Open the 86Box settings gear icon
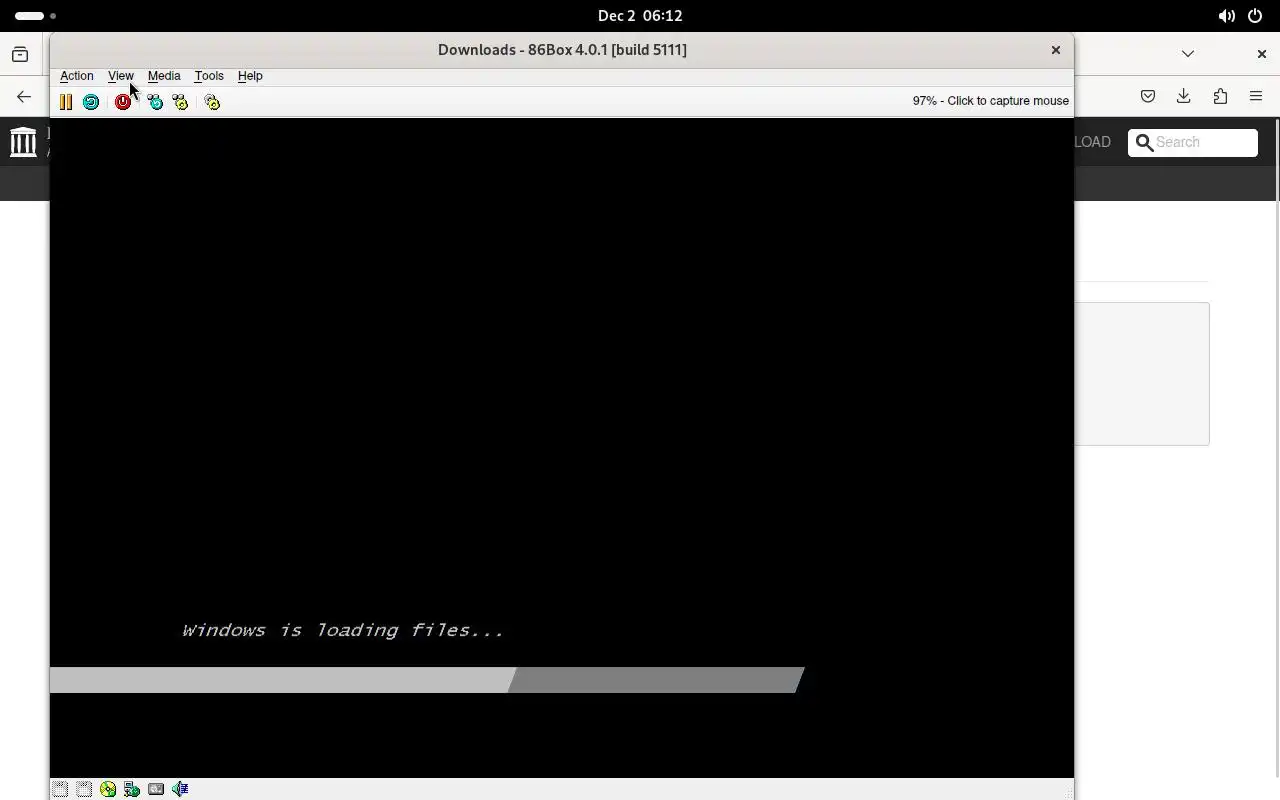The height and width of the screenshot is (800, 1280). [x=212, y=102]
